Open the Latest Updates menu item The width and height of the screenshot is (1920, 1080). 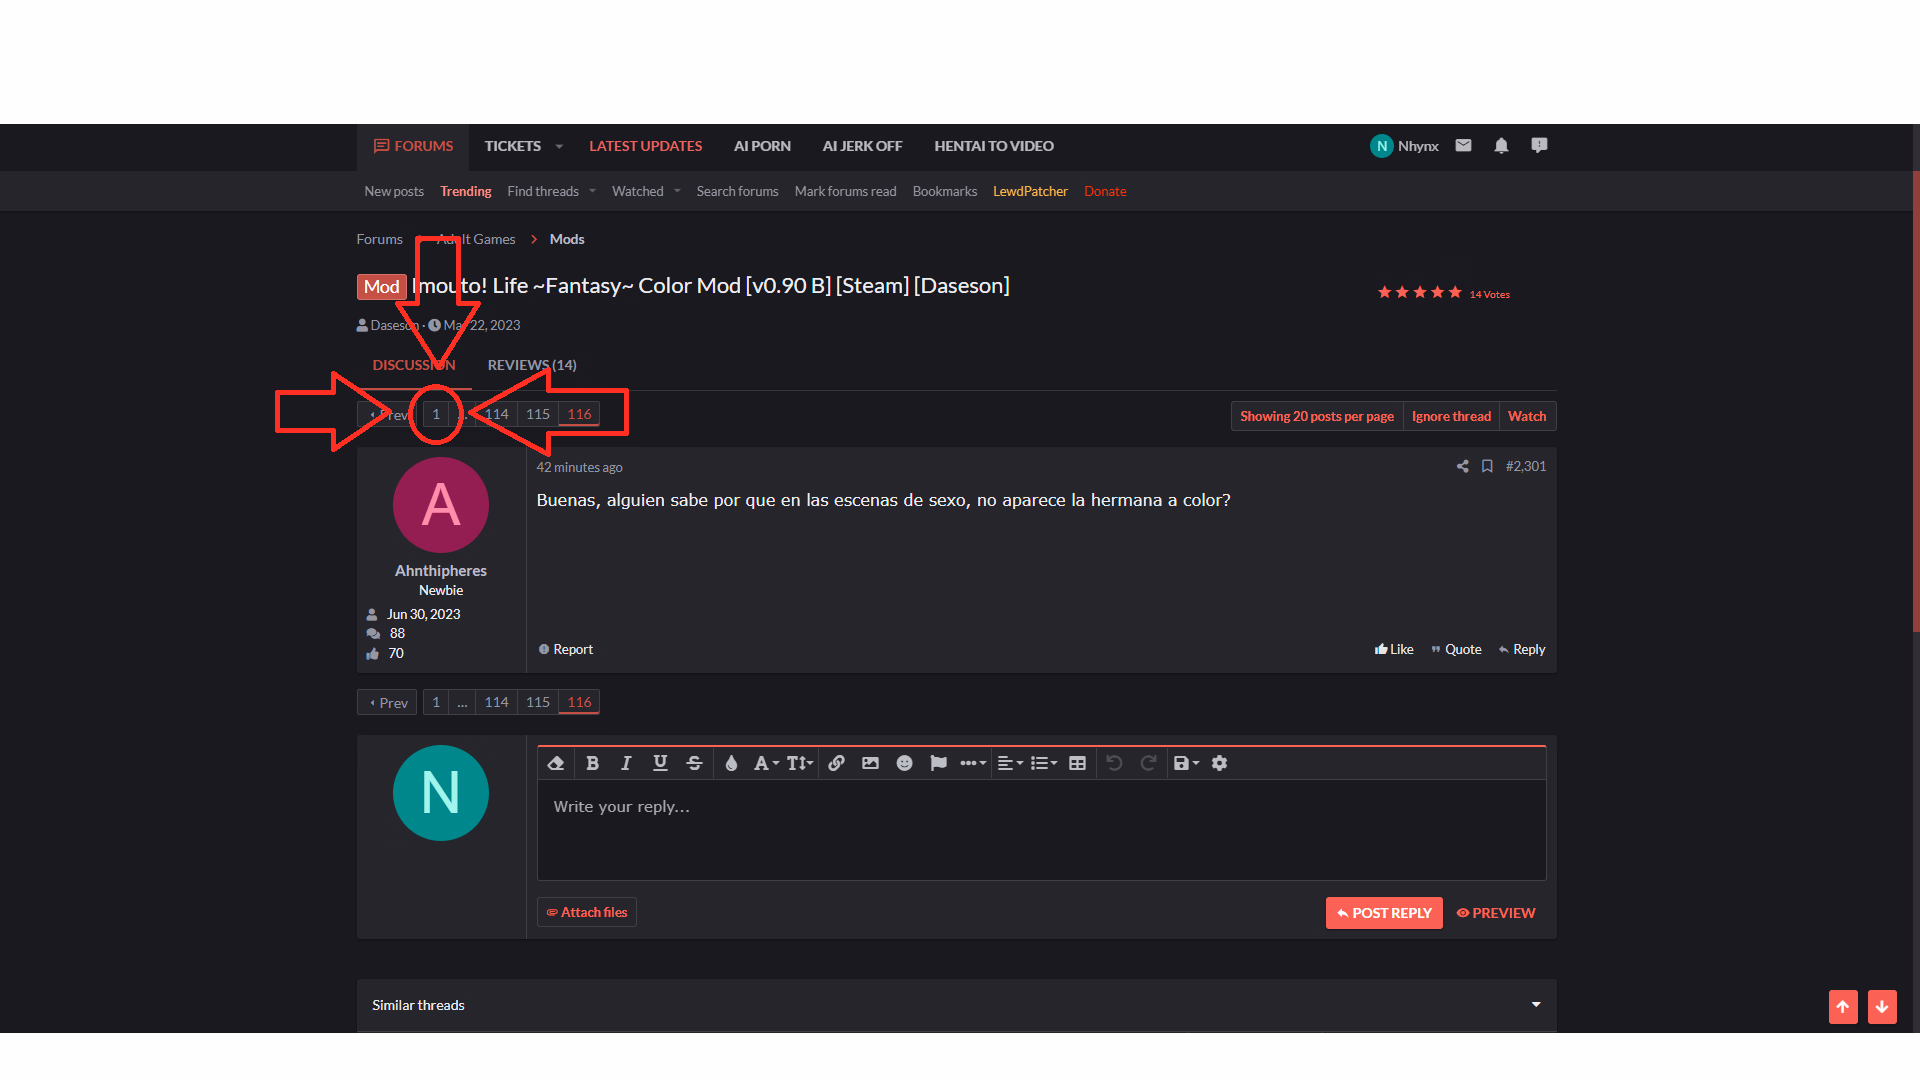point(645,146)
